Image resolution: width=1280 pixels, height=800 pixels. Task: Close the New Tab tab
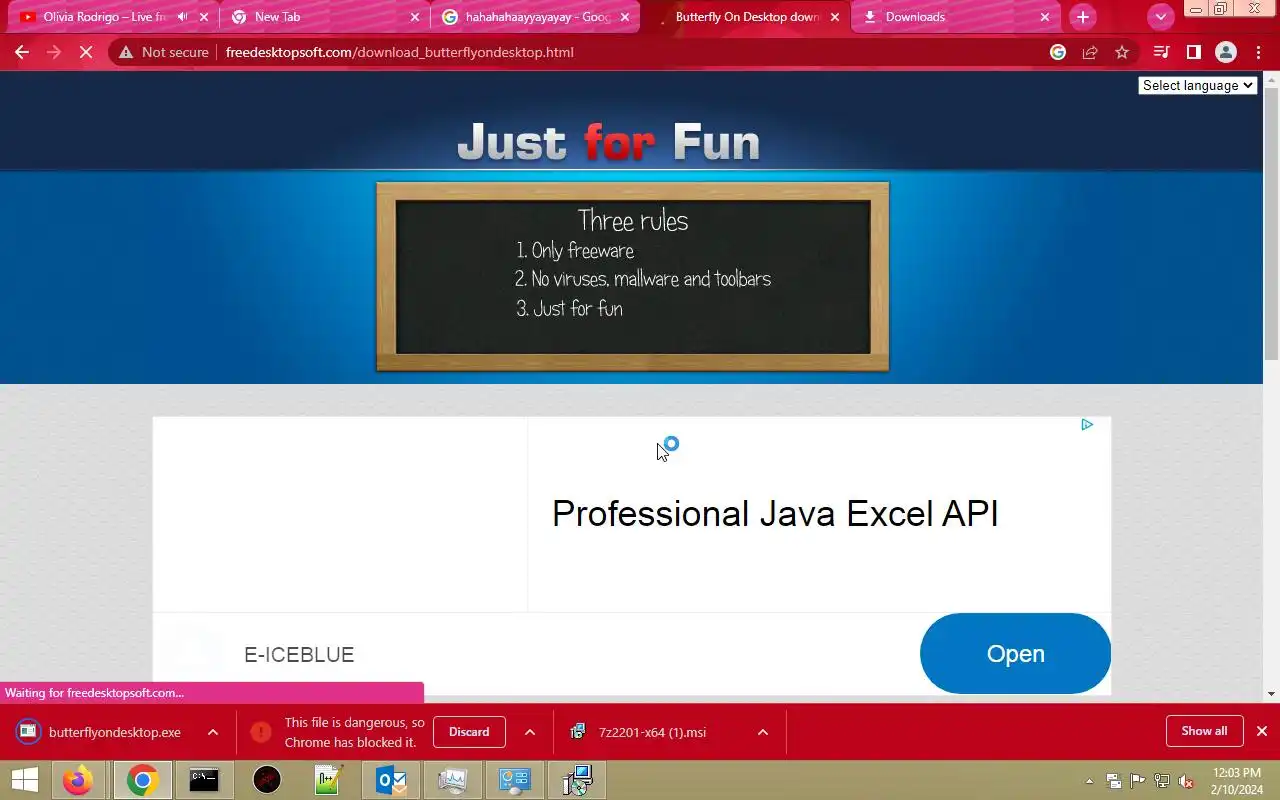point(415,17)
